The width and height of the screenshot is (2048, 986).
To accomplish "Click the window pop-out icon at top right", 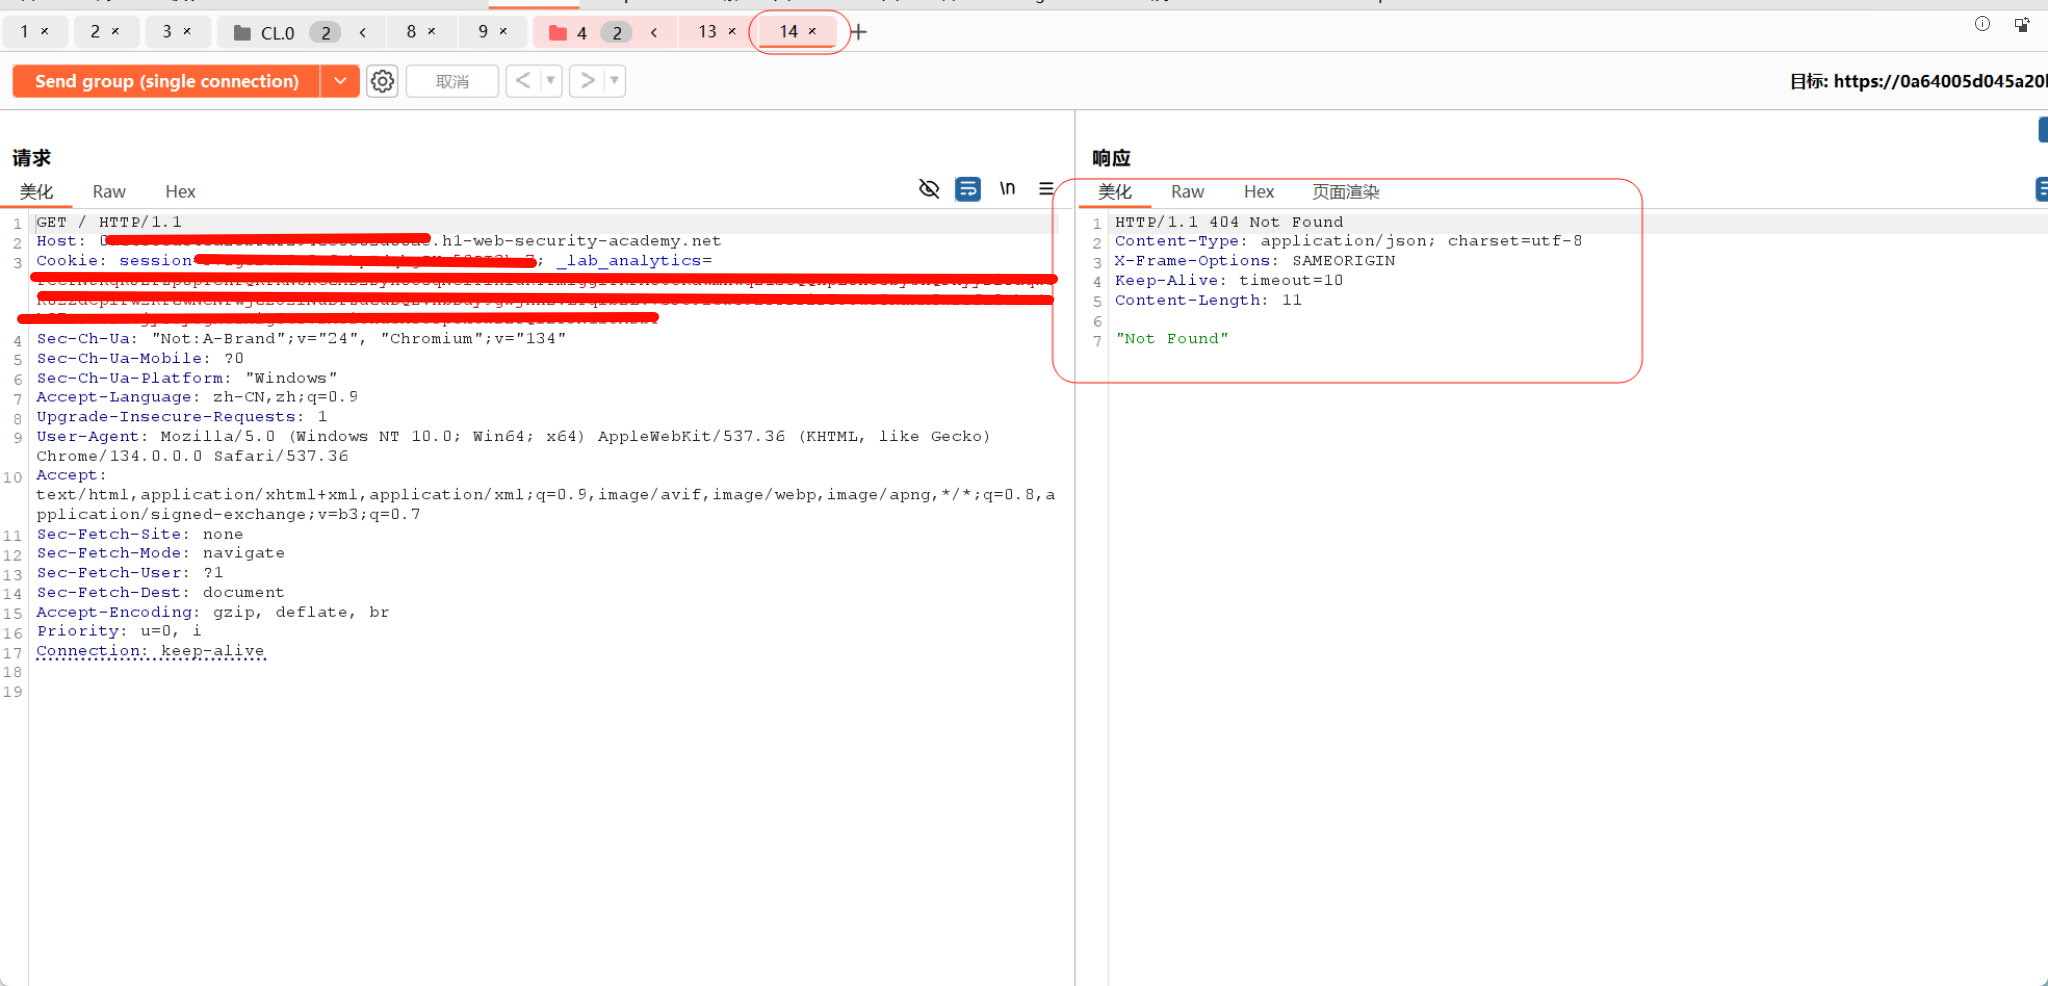I will coord(2022,25).
